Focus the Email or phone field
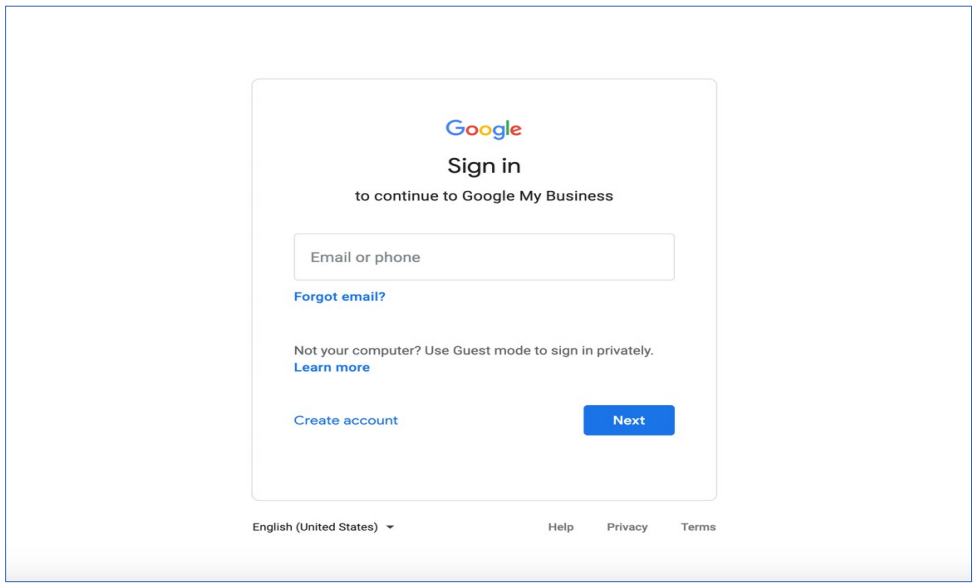Viewport: 974px width, 584px height. coord(484,257)
